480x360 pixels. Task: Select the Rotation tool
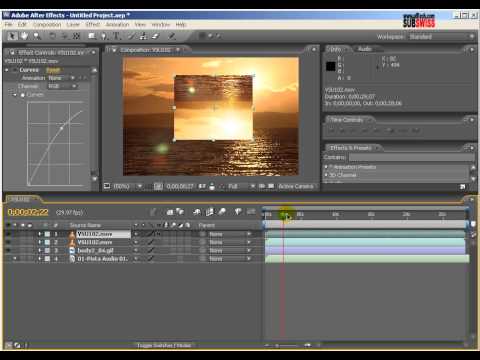pyautogui.click(x=53, y=36)
